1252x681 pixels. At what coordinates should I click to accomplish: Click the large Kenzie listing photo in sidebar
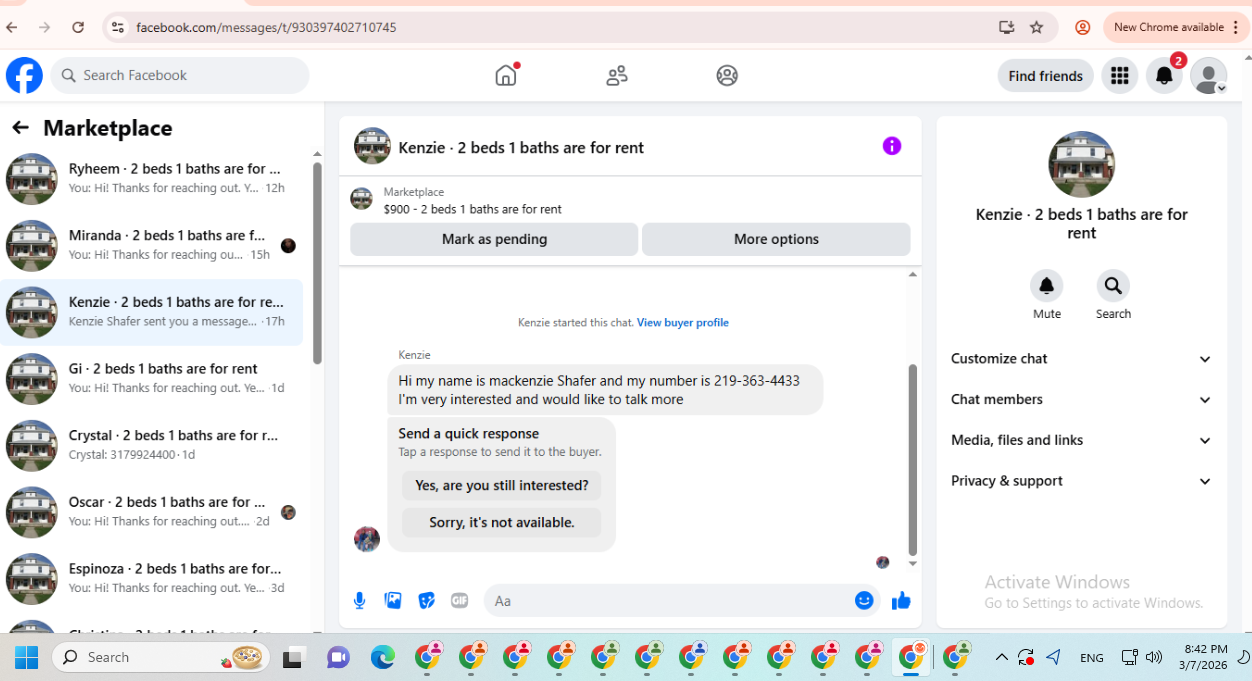(1081, 164)
